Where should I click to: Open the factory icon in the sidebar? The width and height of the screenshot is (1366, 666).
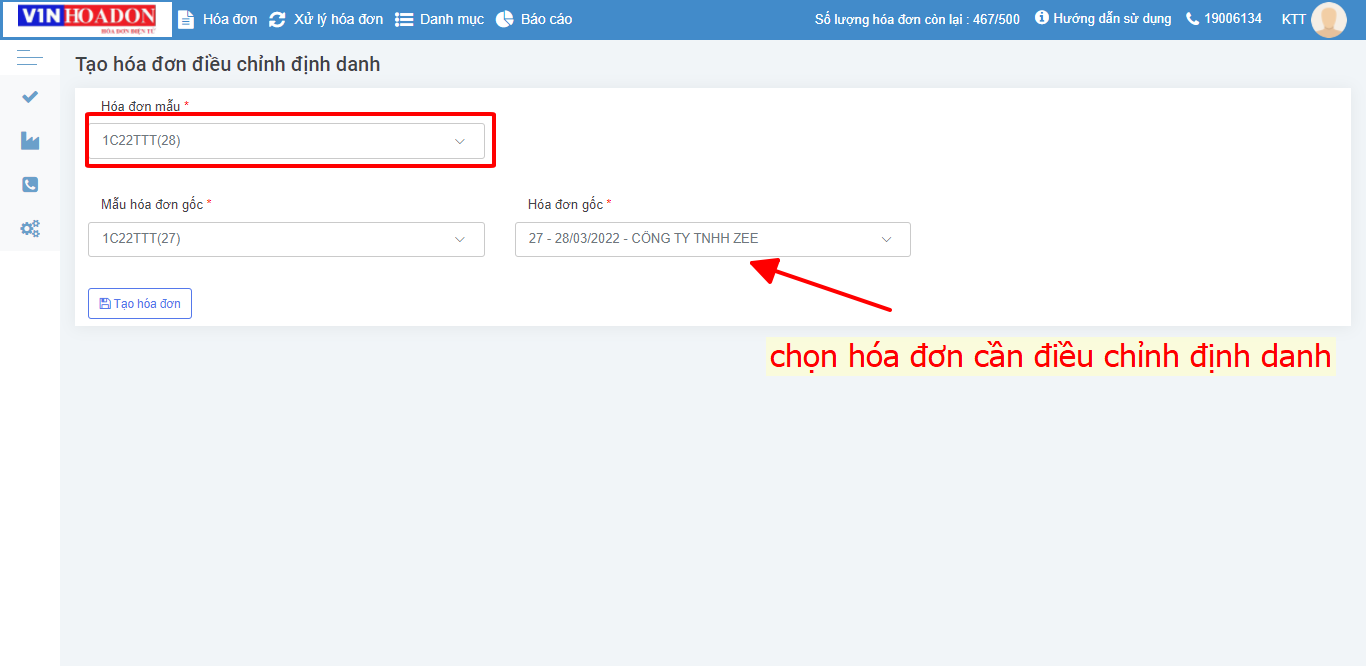point(29,140)
